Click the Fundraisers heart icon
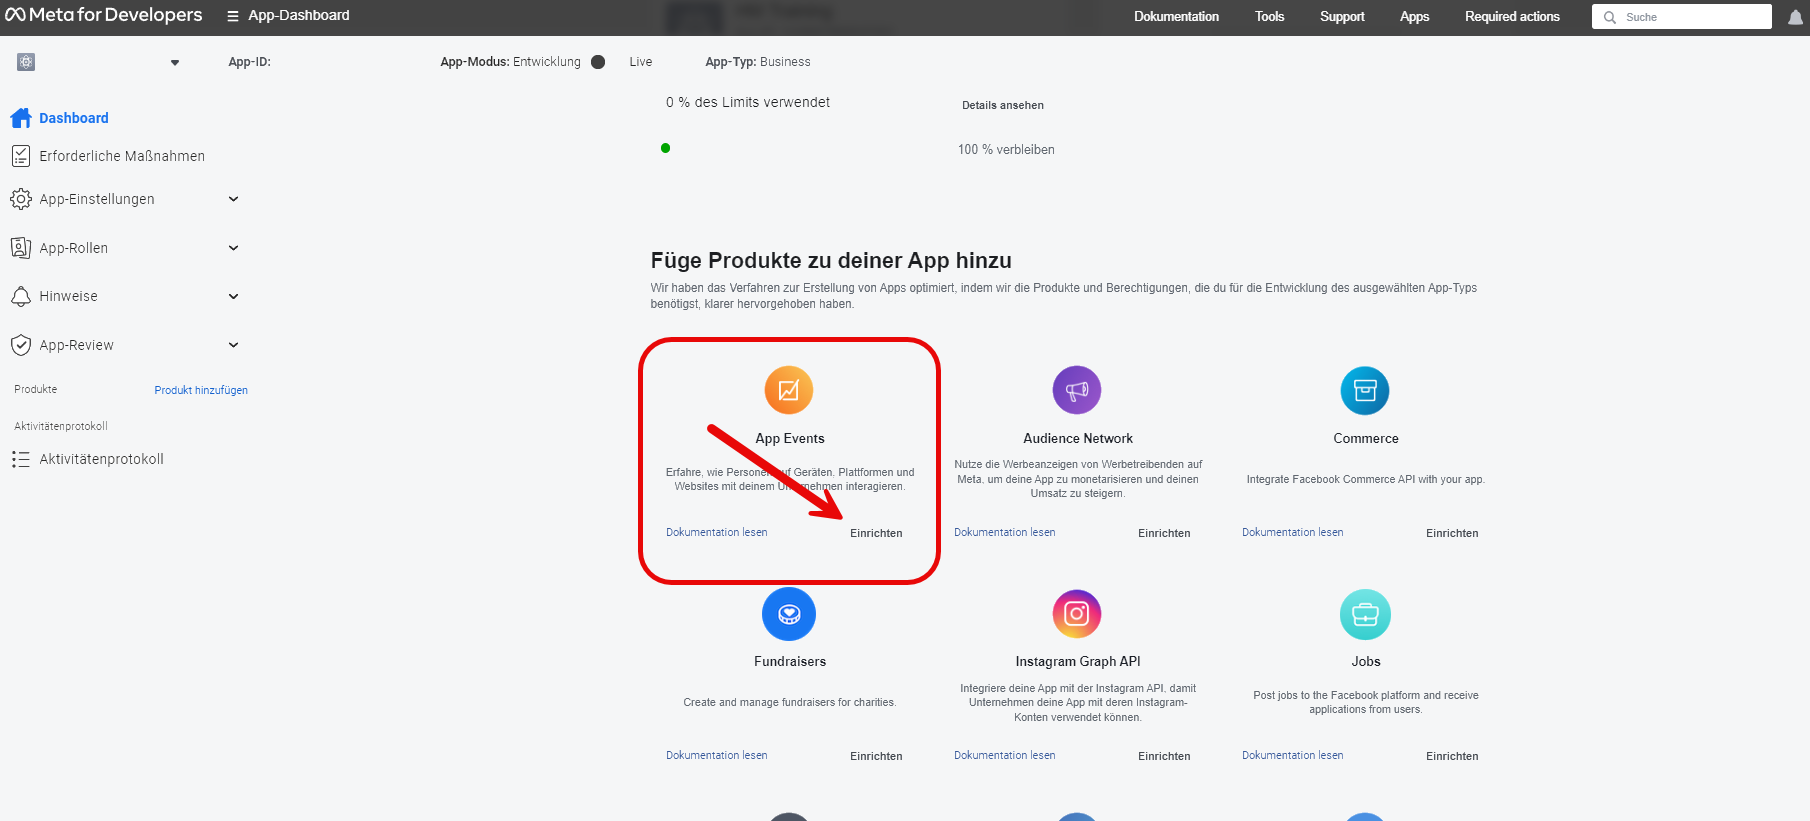Viewport: 1810px width, 821px height. pos(789,614)
